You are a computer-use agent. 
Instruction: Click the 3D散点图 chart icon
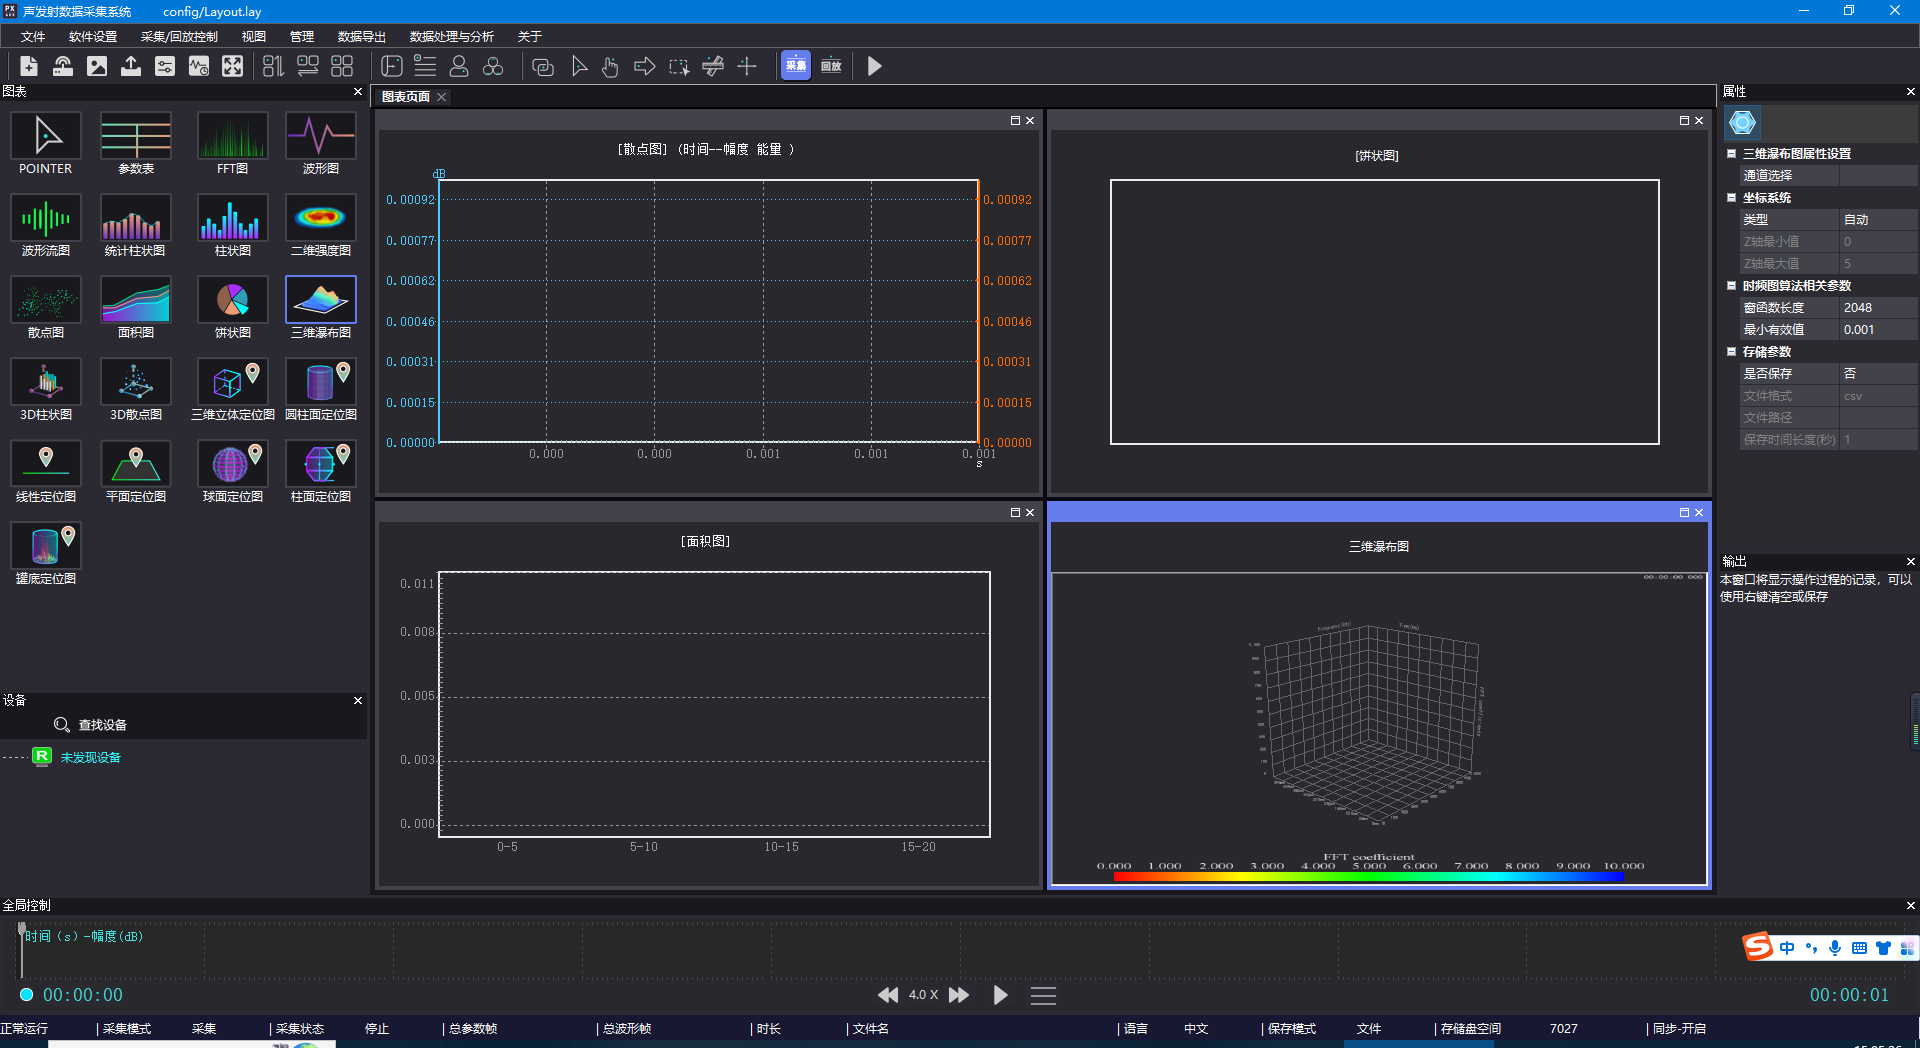tap(135, 383)
